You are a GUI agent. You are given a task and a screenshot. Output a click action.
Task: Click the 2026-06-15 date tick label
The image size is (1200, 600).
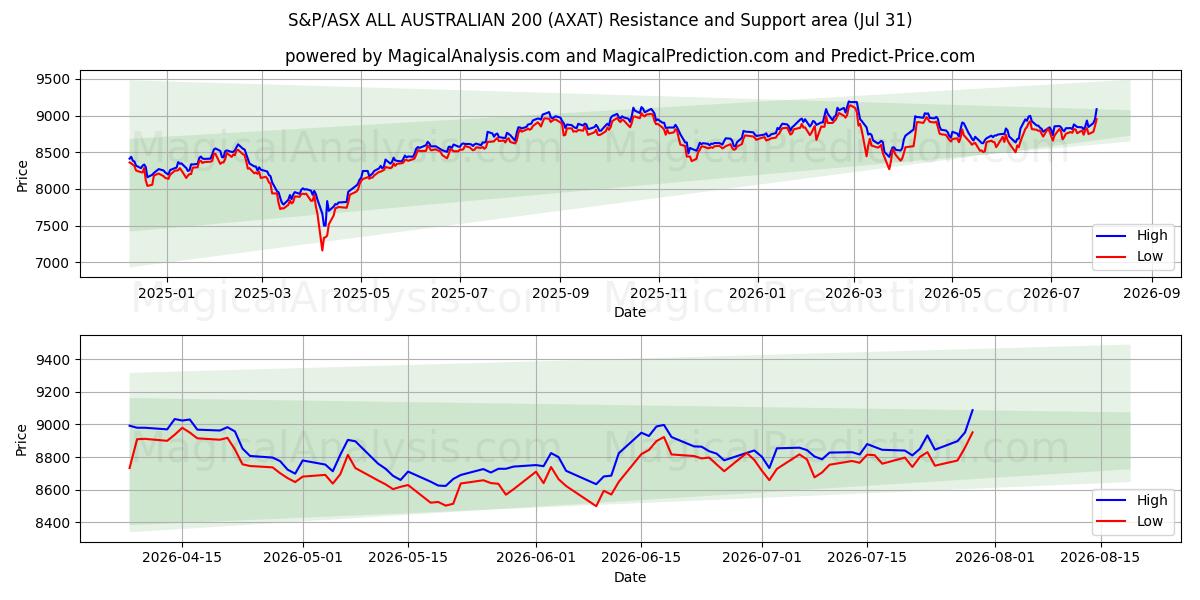tap(640, 558)
